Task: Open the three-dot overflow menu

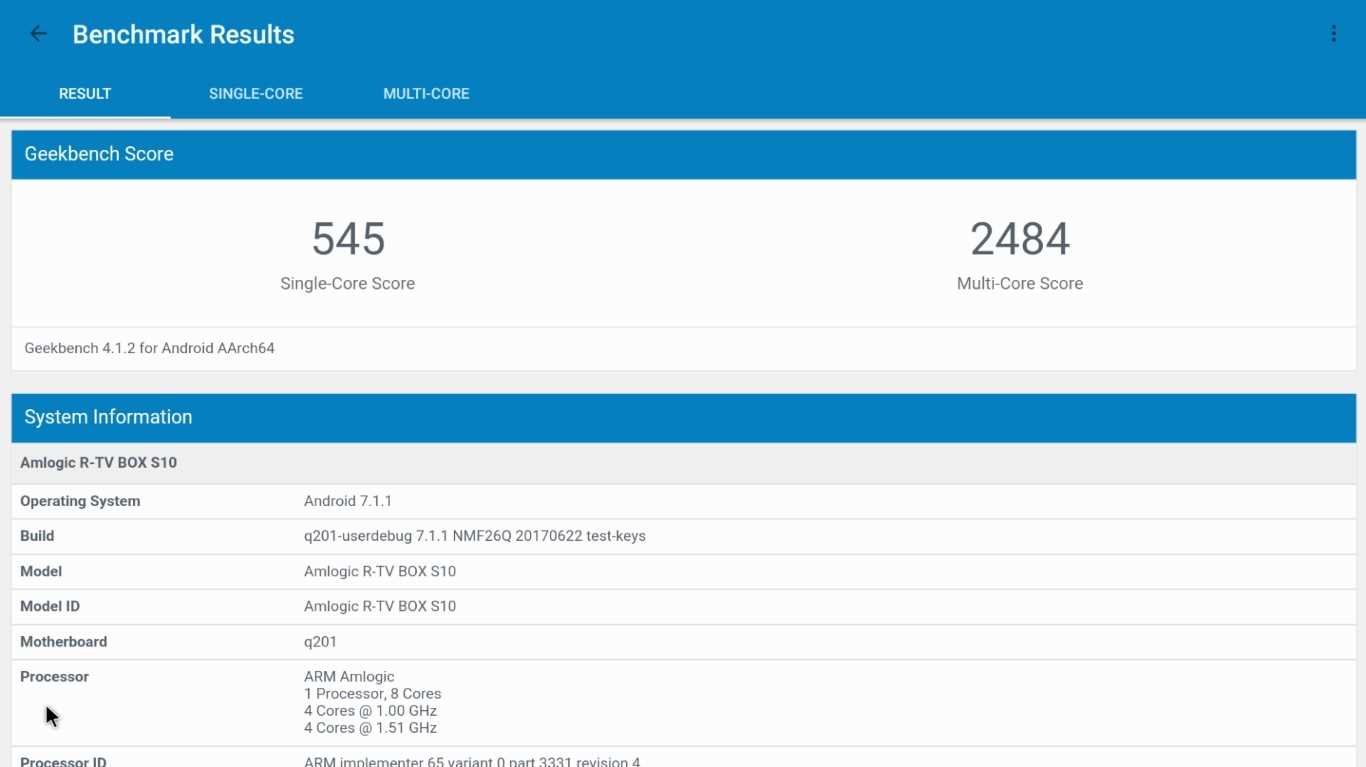Action: [1333, 34]
